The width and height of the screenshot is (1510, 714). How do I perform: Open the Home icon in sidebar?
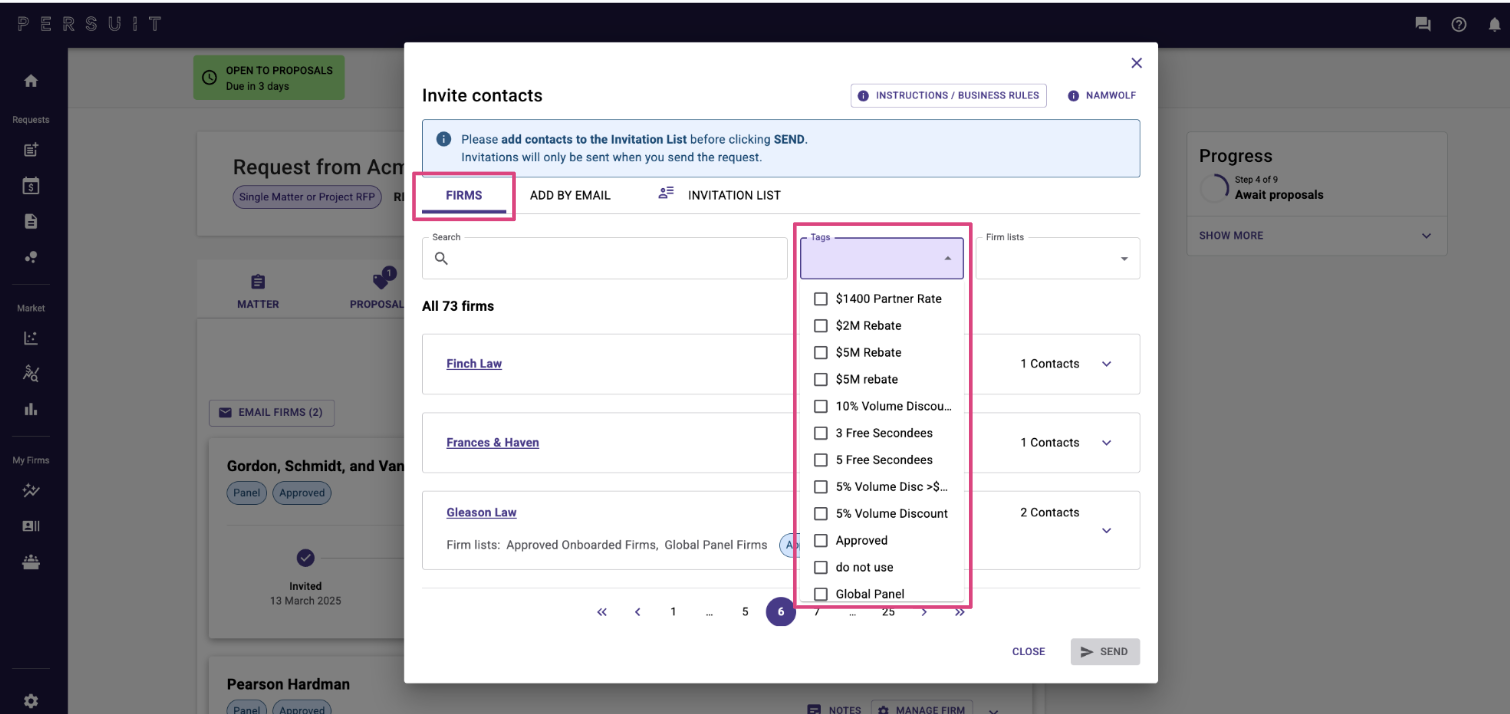click(31, 81)
